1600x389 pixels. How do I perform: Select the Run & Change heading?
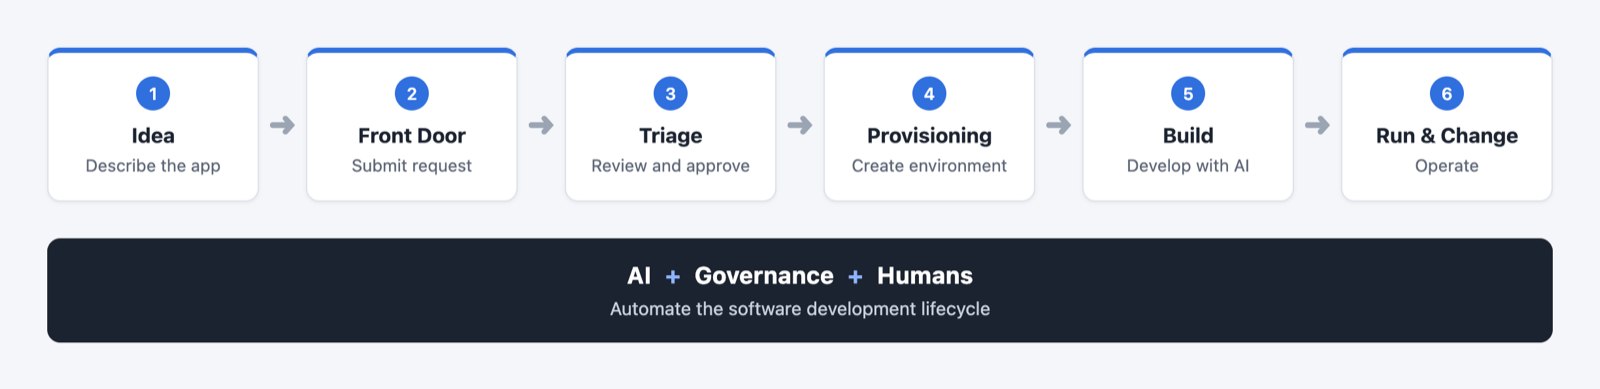click(1447, 136)
